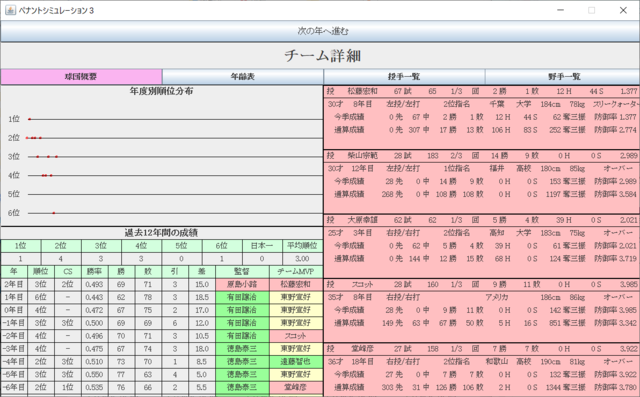Click the CS column header
640x397 pixels.
coord(67,272)
